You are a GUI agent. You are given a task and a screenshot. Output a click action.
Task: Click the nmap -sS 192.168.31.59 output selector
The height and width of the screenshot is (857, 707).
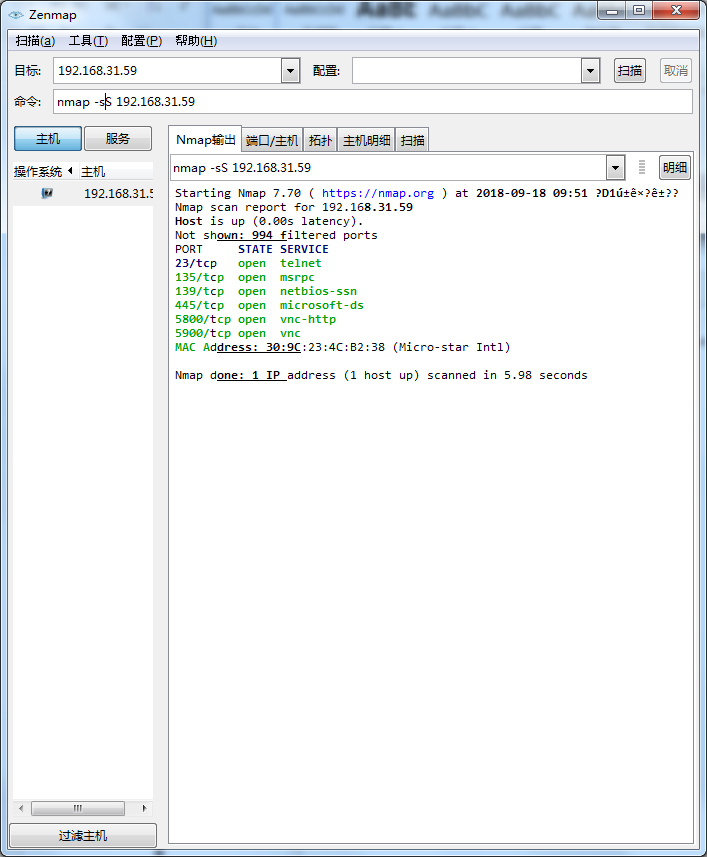[388, 168]
